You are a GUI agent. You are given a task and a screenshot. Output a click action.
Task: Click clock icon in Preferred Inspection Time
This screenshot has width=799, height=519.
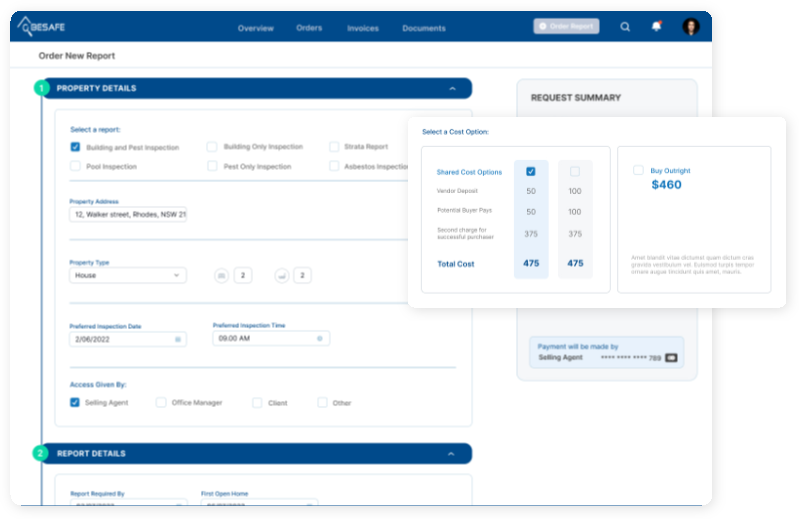tap(320, 339)
